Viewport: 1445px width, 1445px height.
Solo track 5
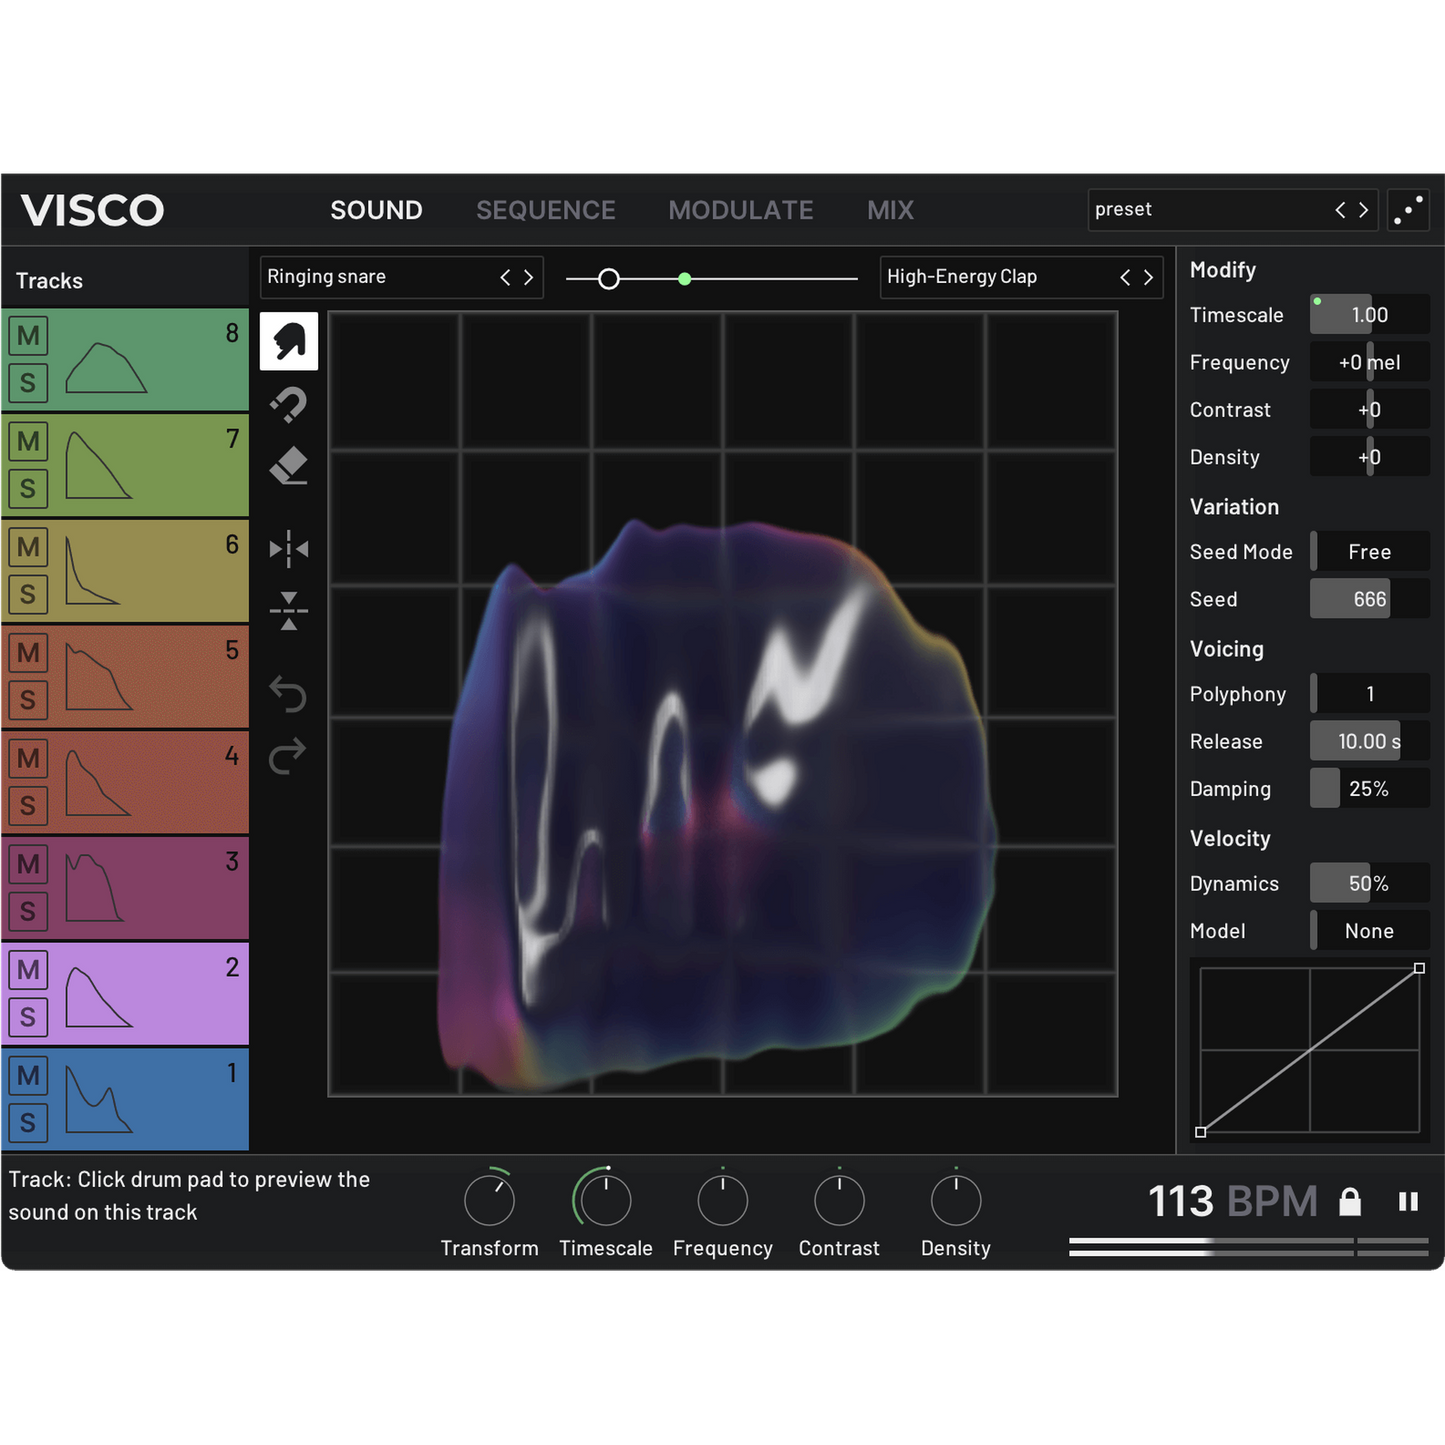pos(28,700)
